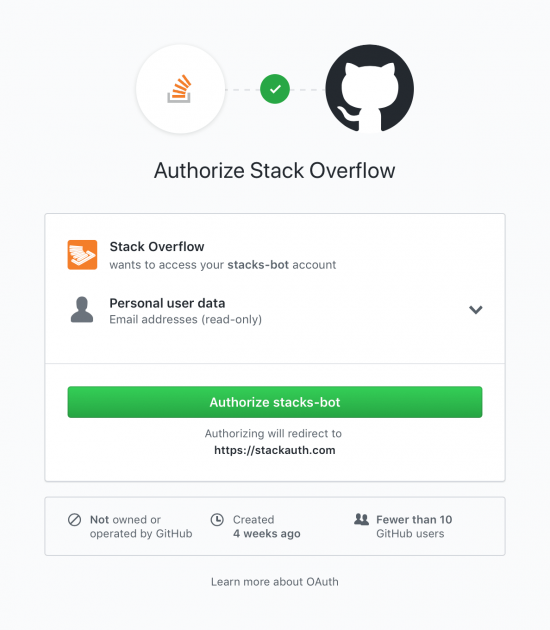The image size is (550, 630).
Task: Click Not owned or operated by GitHub
Action: [141, 526]
